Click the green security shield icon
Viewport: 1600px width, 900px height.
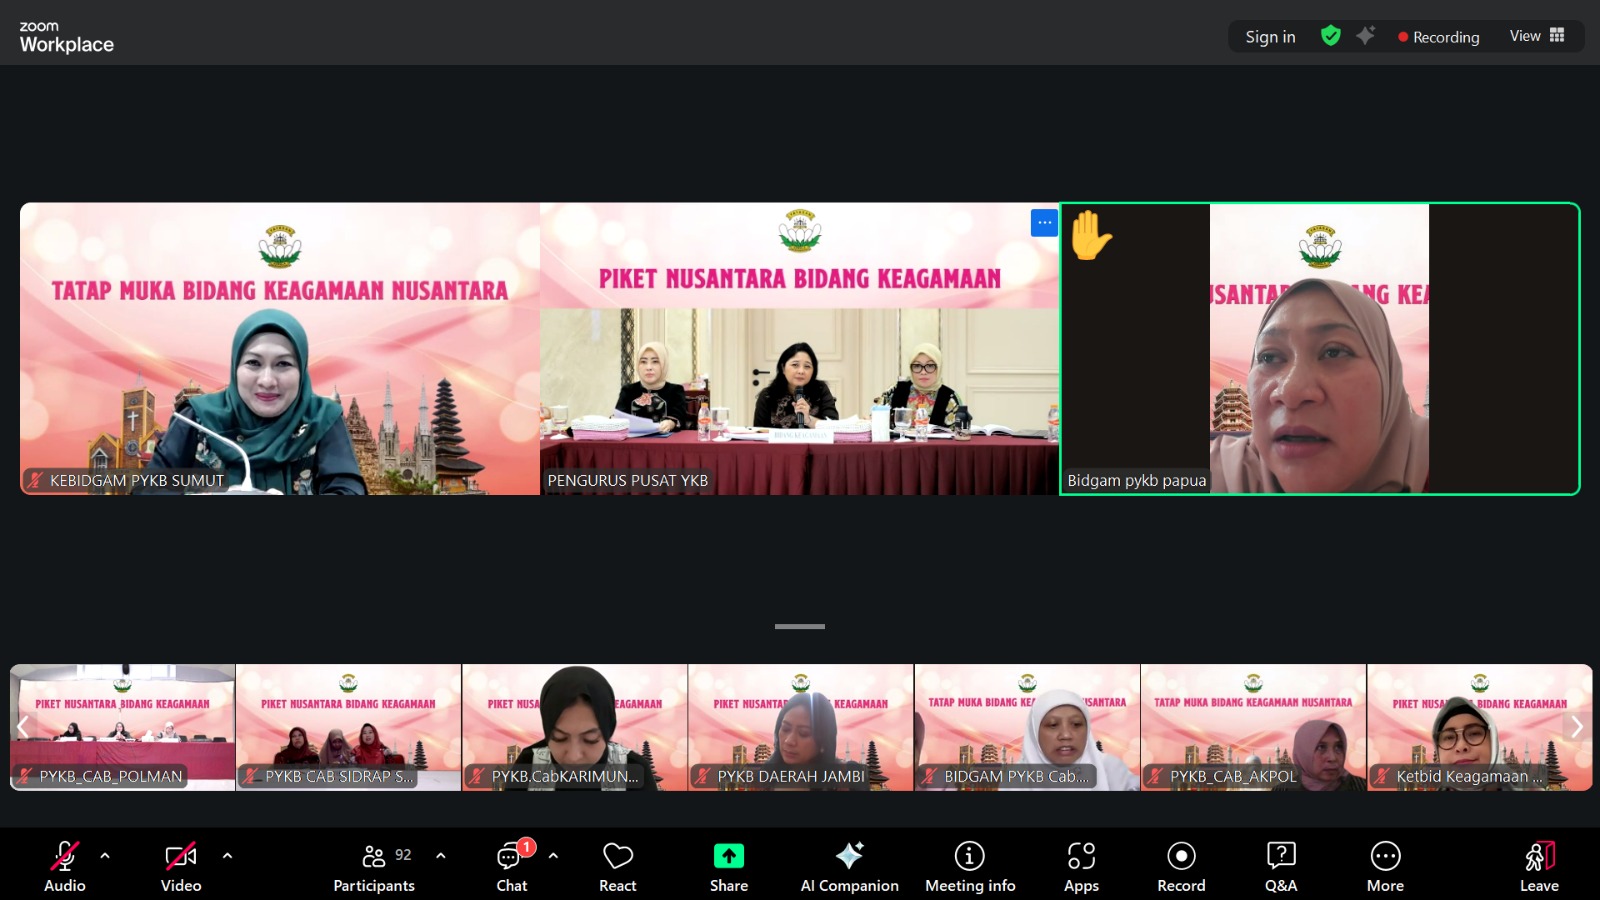[1330, 36]
